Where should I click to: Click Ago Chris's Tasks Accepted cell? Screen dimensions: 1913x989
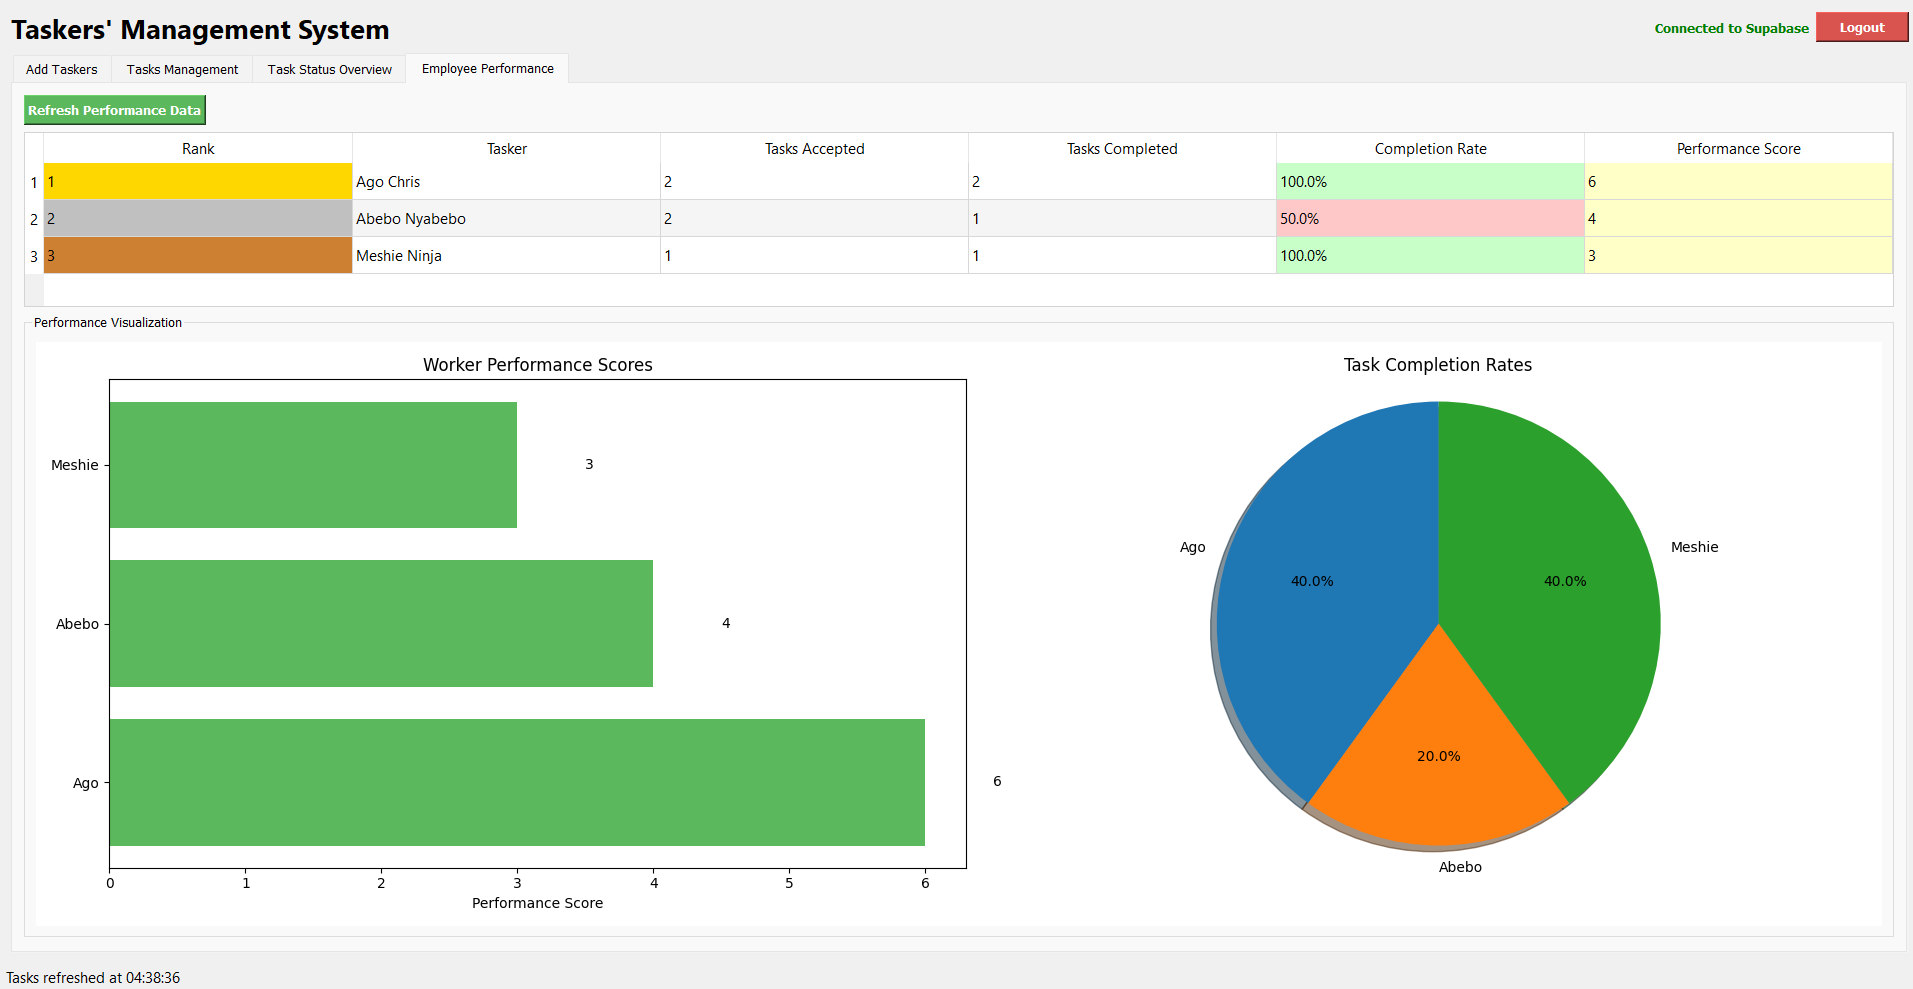pos(814,182)
